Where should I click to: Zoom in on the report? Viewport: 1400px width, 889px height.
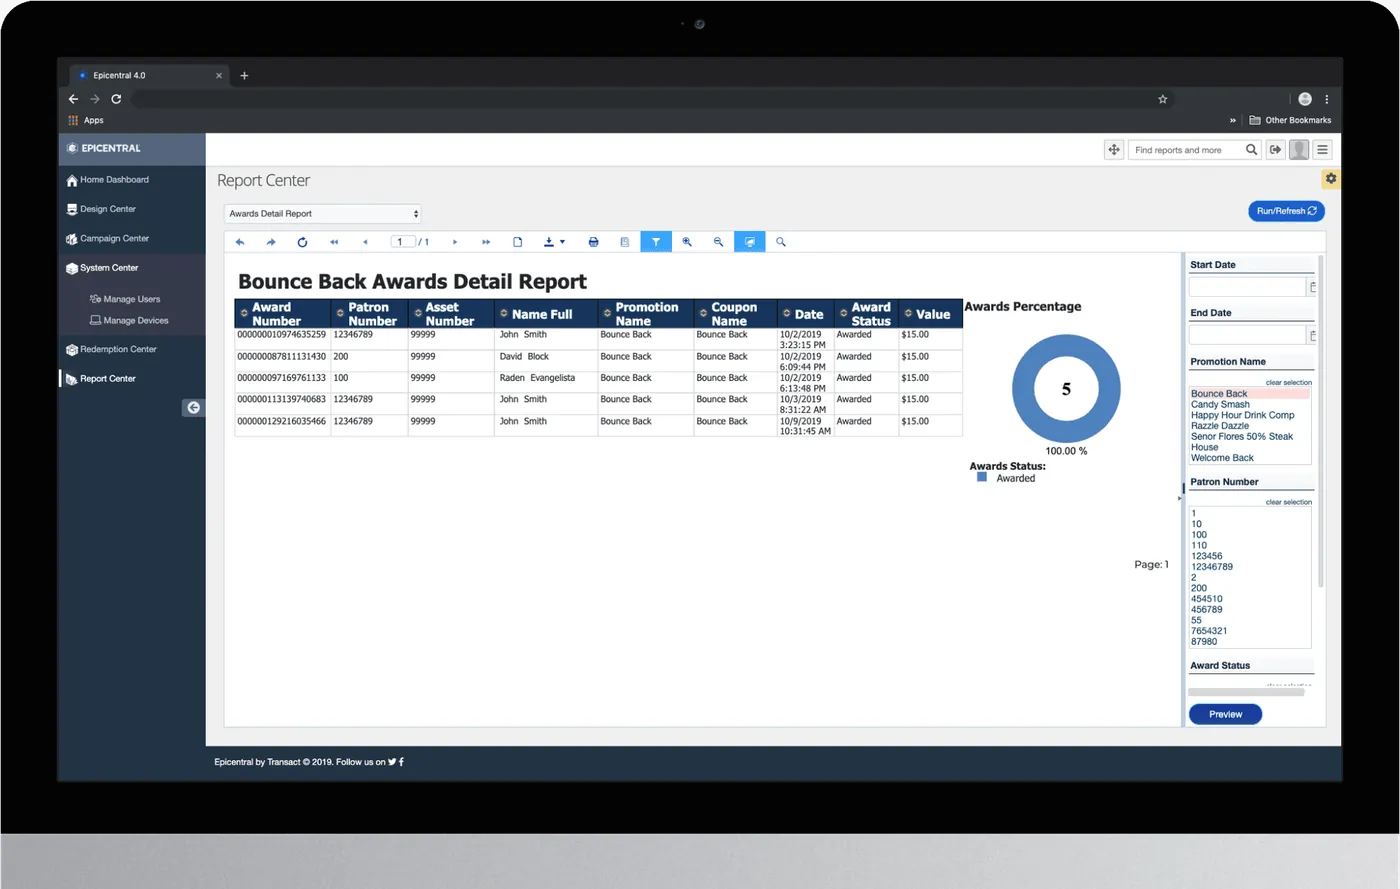tap(687, 242)
